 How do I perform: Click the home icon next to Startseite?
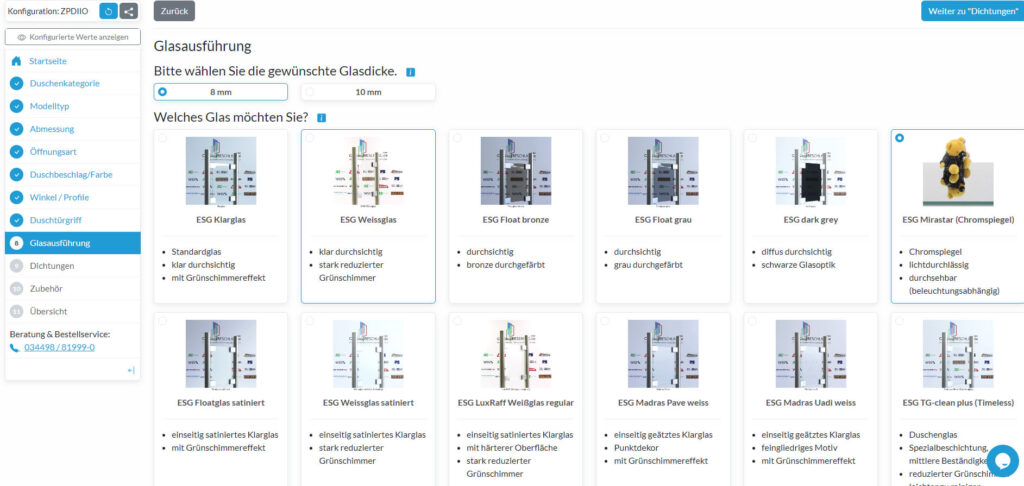16,61
